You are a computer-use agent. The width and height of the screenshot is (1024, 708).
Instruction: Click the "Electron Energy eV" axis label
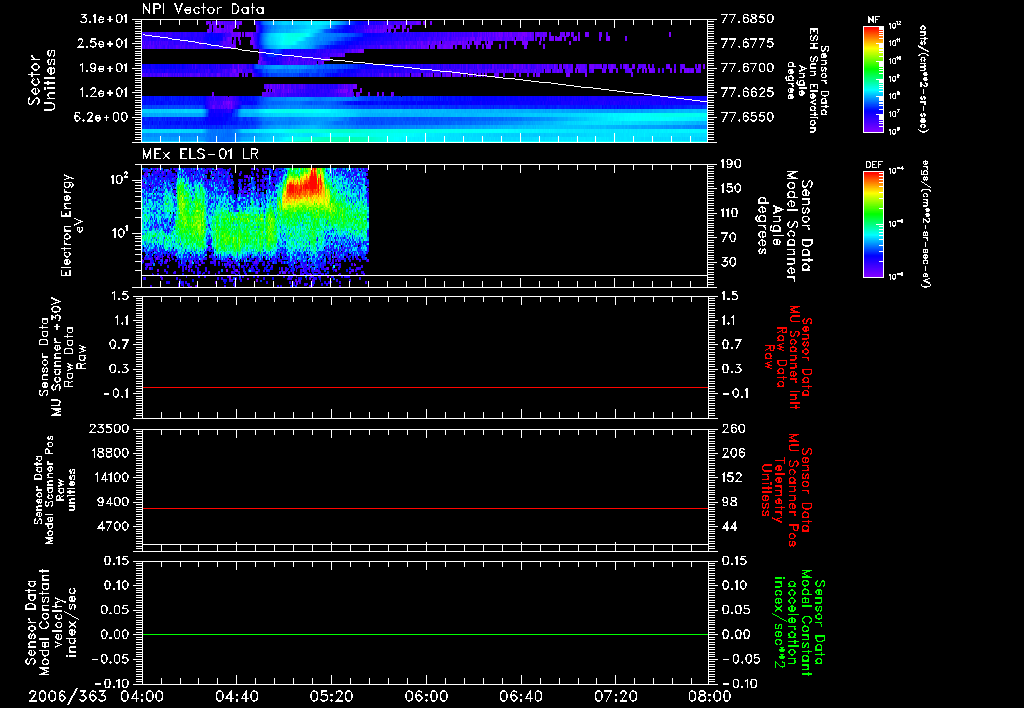tap(72, 225)
